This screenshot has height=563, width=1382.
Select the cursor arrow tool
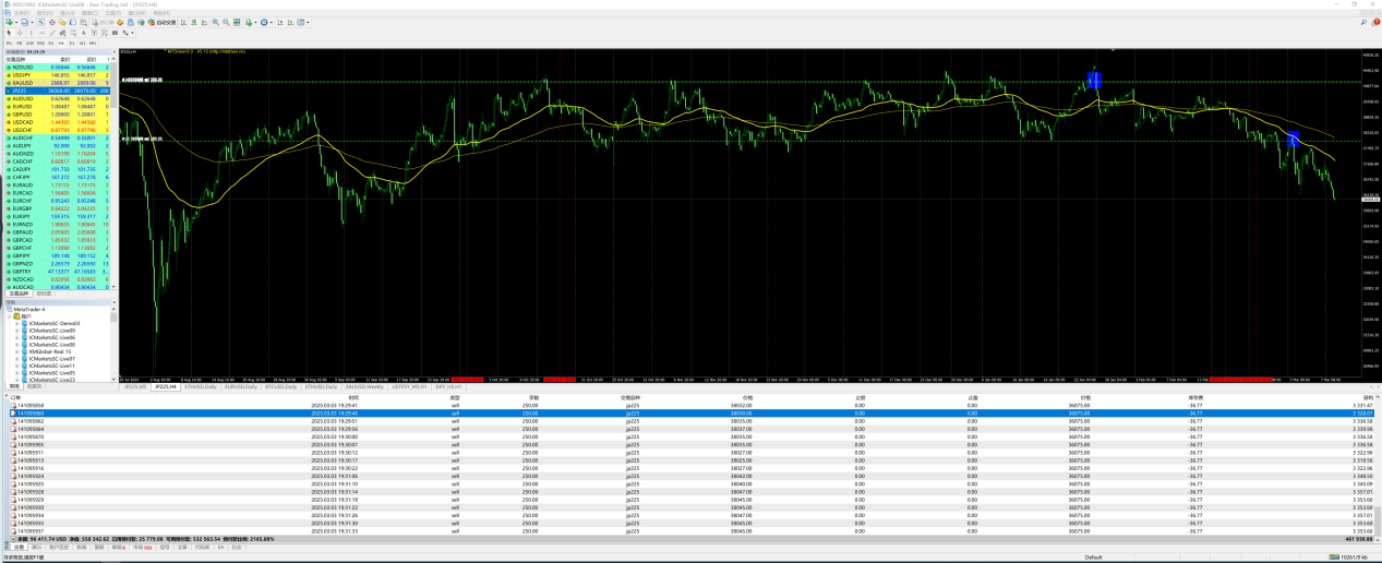point(9,32)
